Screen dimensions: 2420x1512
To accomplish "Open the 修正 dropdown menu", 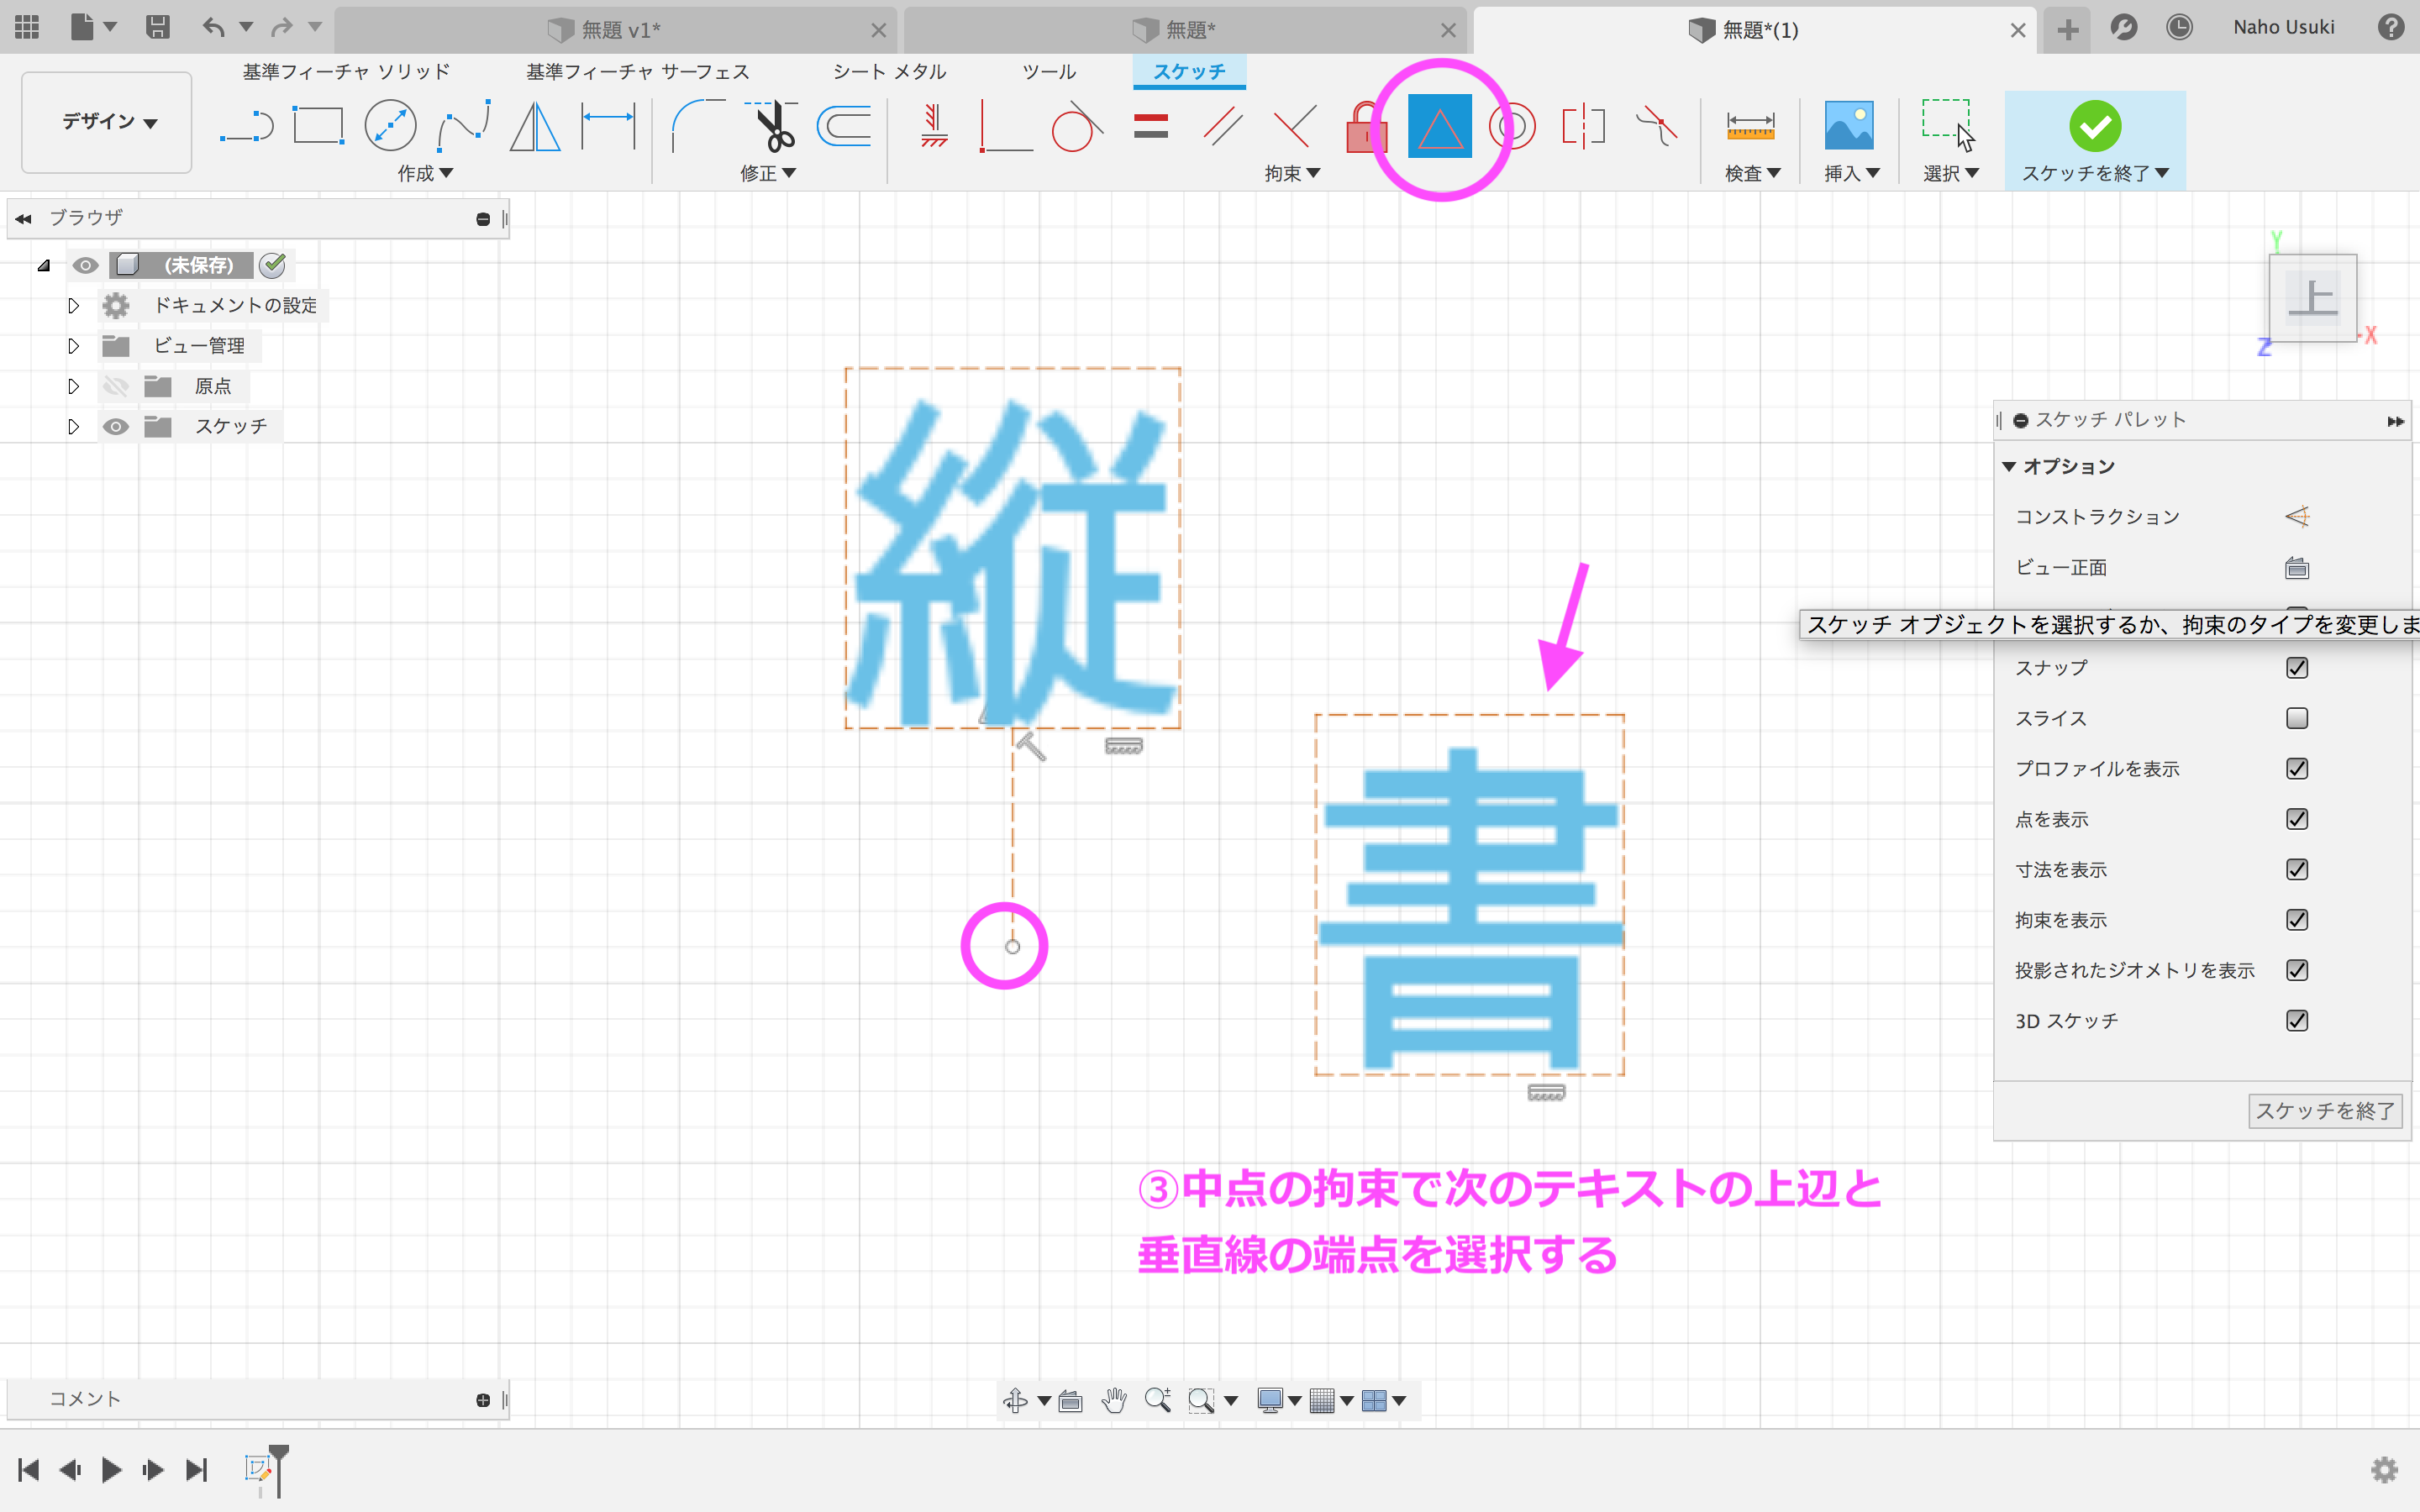I will tap(768, 173).
